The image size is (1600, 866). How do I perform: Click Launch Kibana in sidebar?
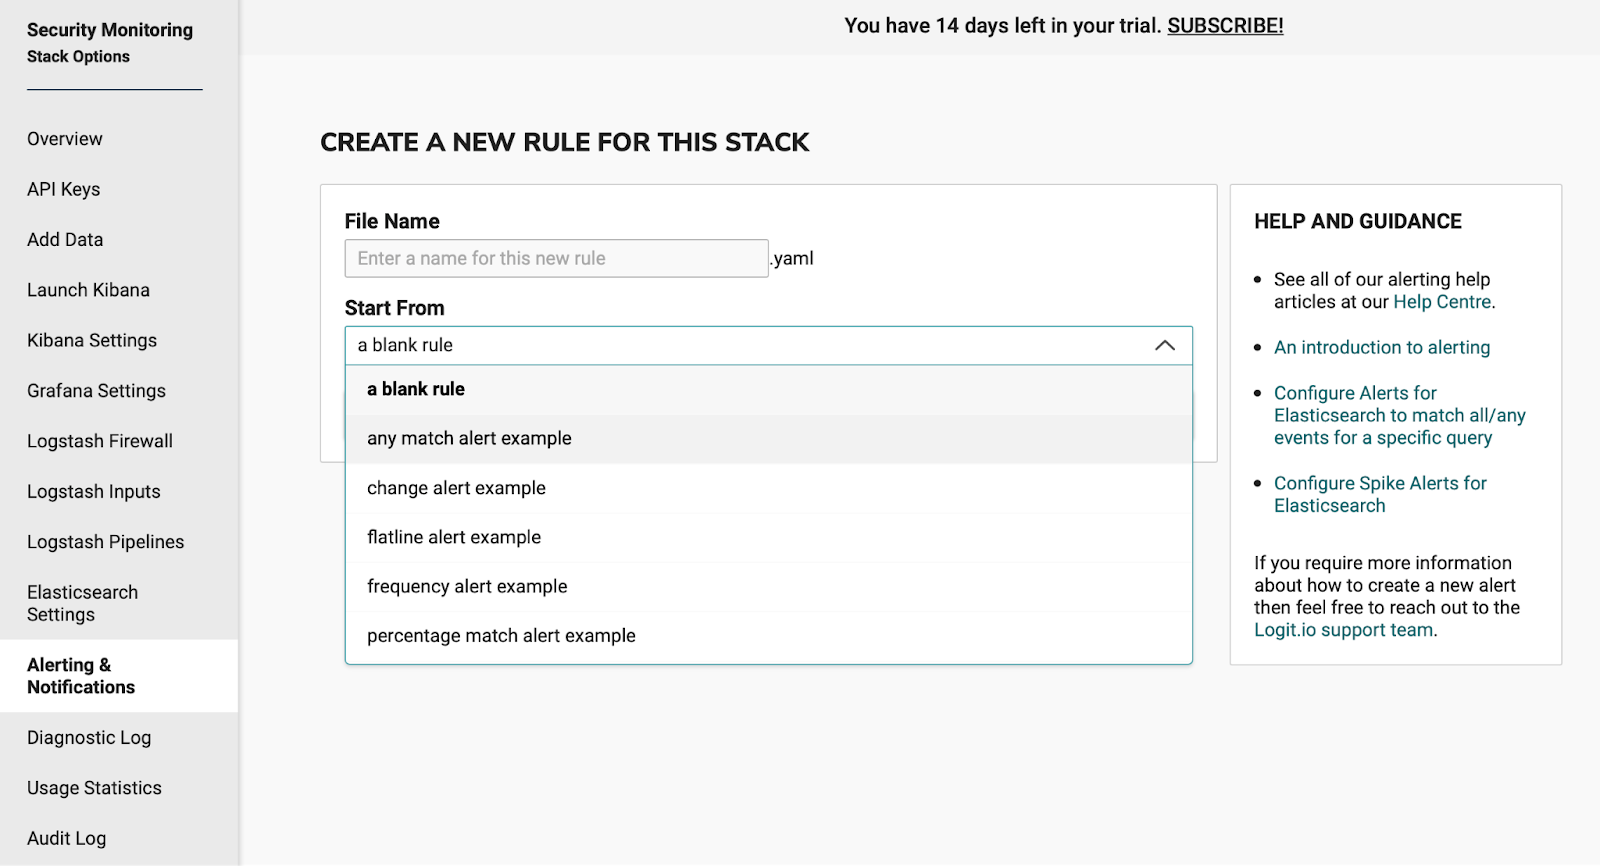click(88, 290)
